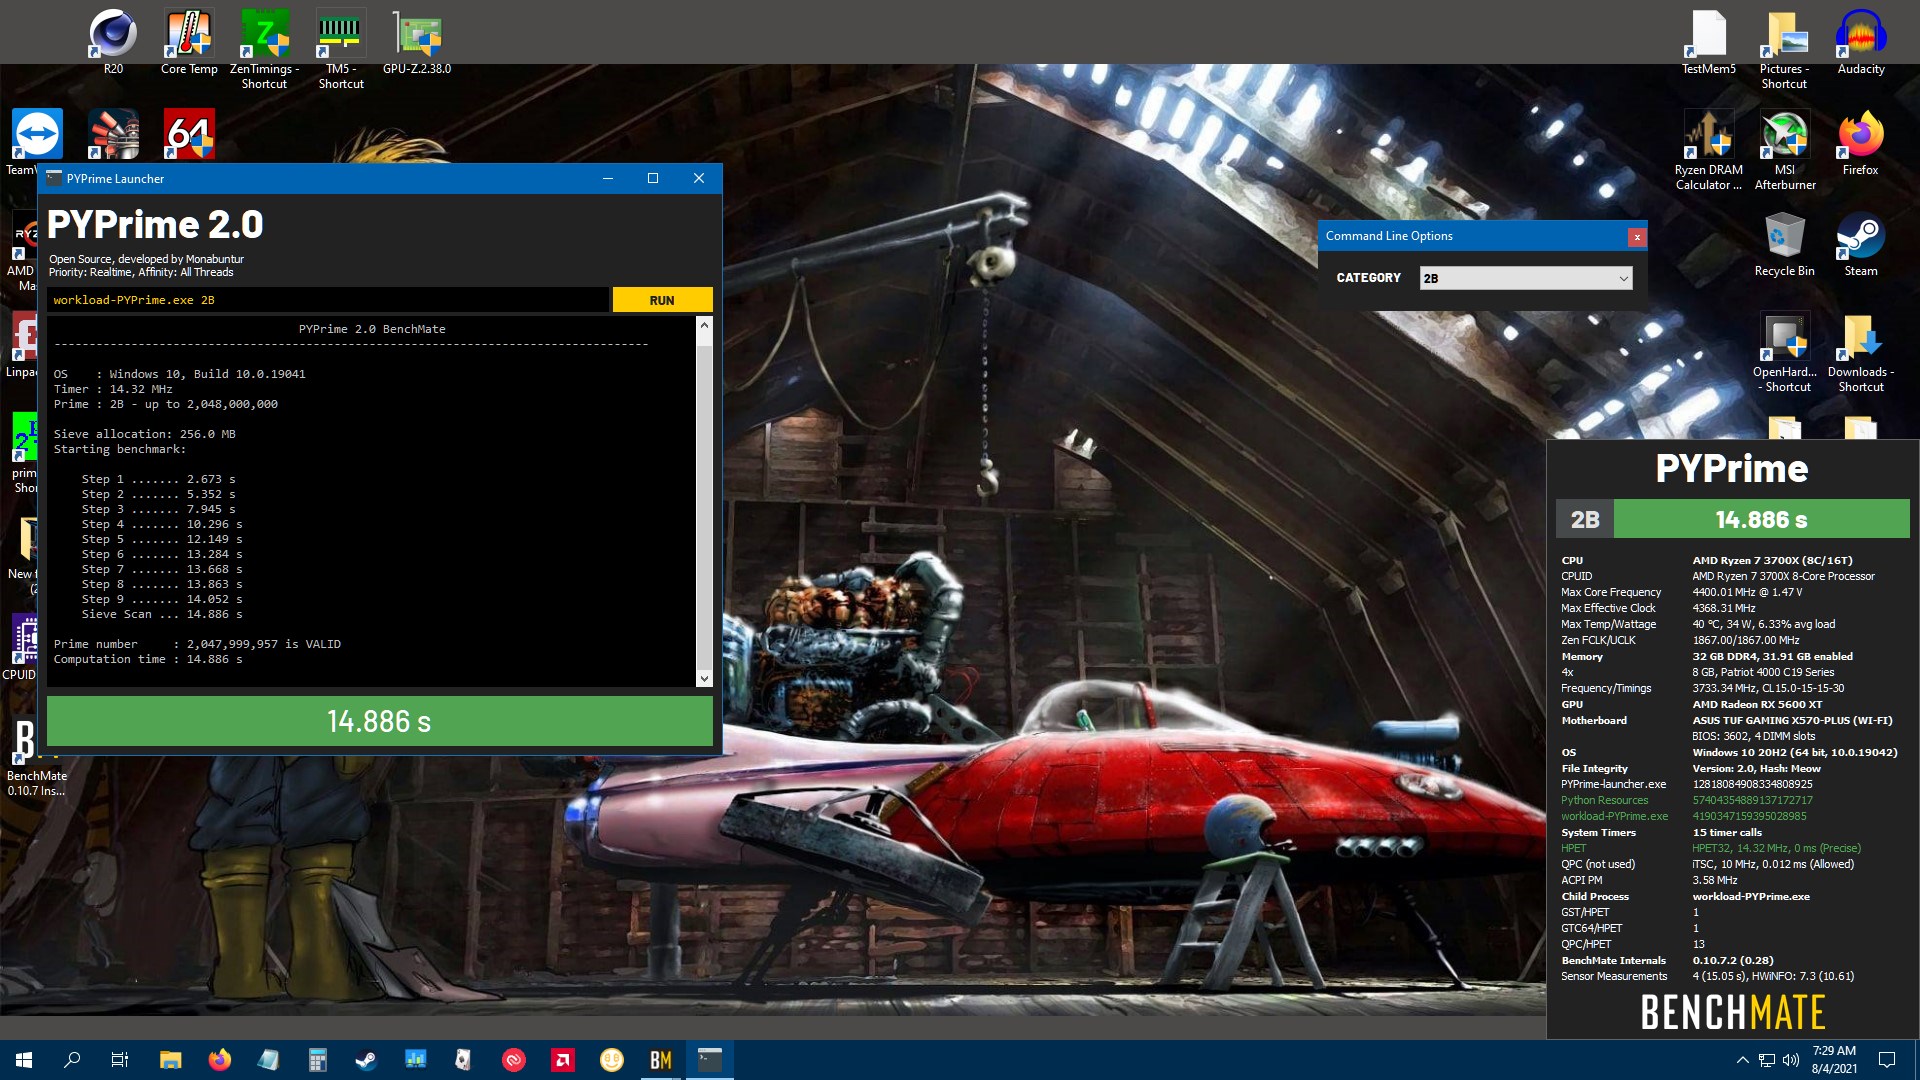Click the 'ASUS TUF GAMING X570-PLUS' motherboard text
The width and height of the screenshot is (1920, 1080).
point(1792,721)
